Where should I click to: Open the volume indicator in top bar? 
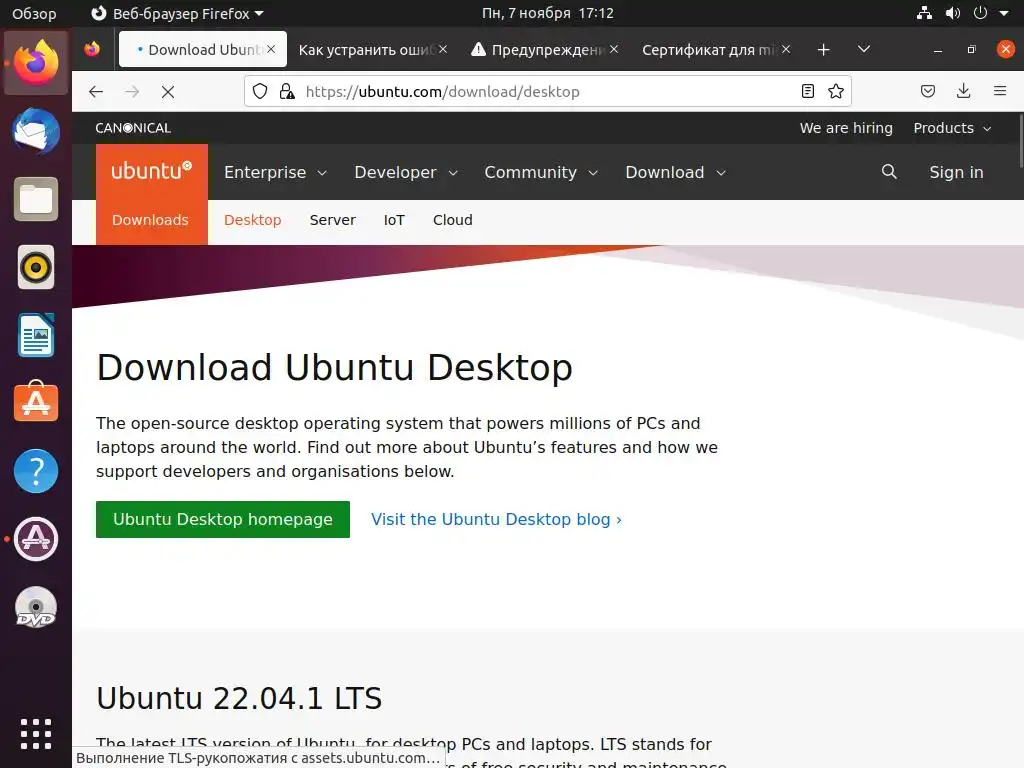(x=953, y=13)
